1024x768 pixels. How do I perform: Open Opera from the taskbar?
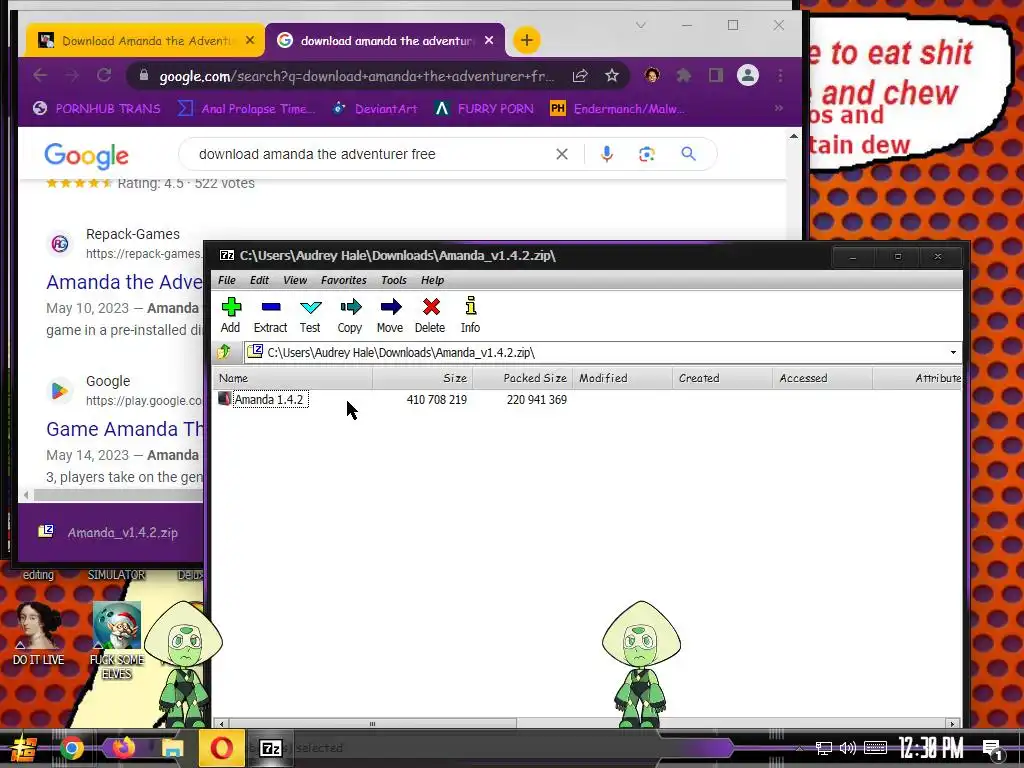221,748
